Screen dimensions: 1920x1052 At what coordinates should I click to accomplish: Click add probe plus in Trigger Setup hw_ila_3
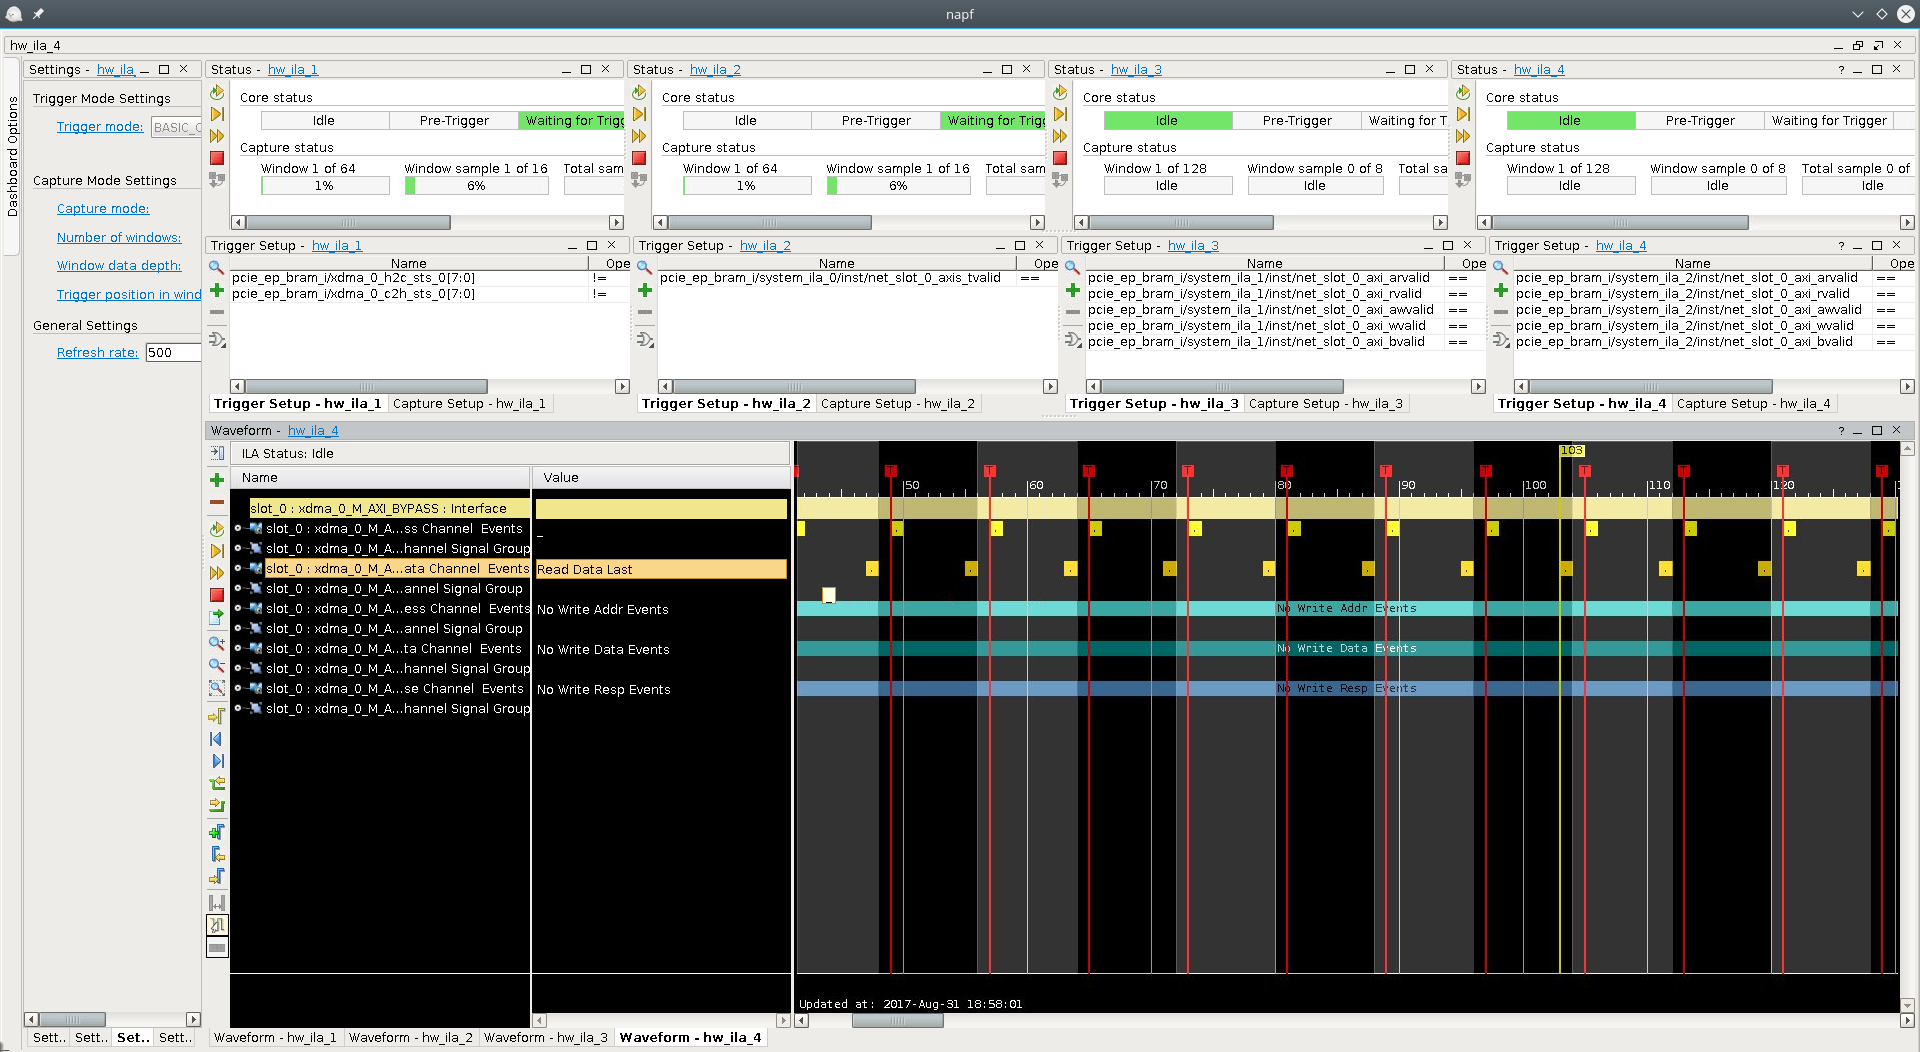pos(1073,290)
